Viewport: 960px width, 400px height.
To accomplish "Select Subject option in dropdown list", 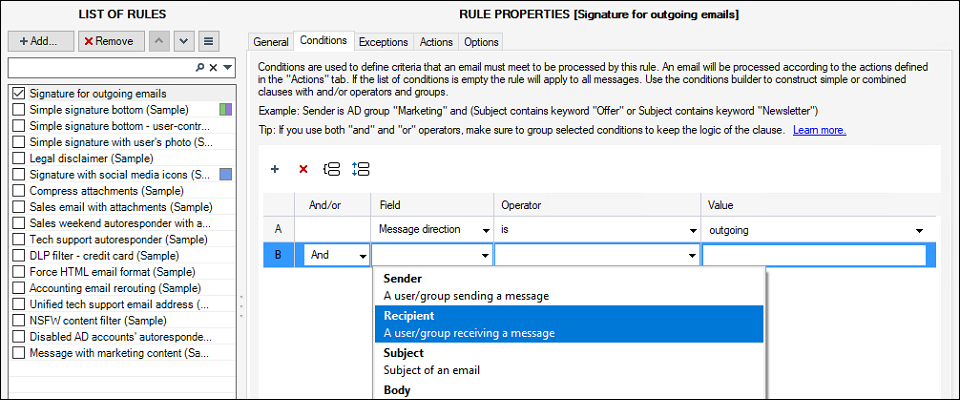I will (569, 361).
